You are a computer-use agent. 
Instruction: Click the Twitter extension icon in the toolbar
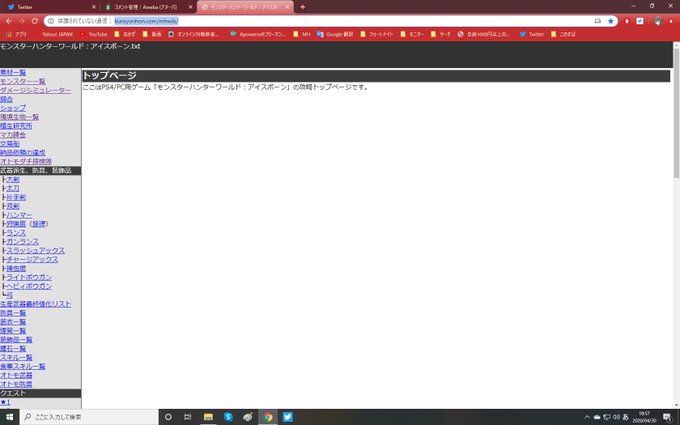pos(640,21)
